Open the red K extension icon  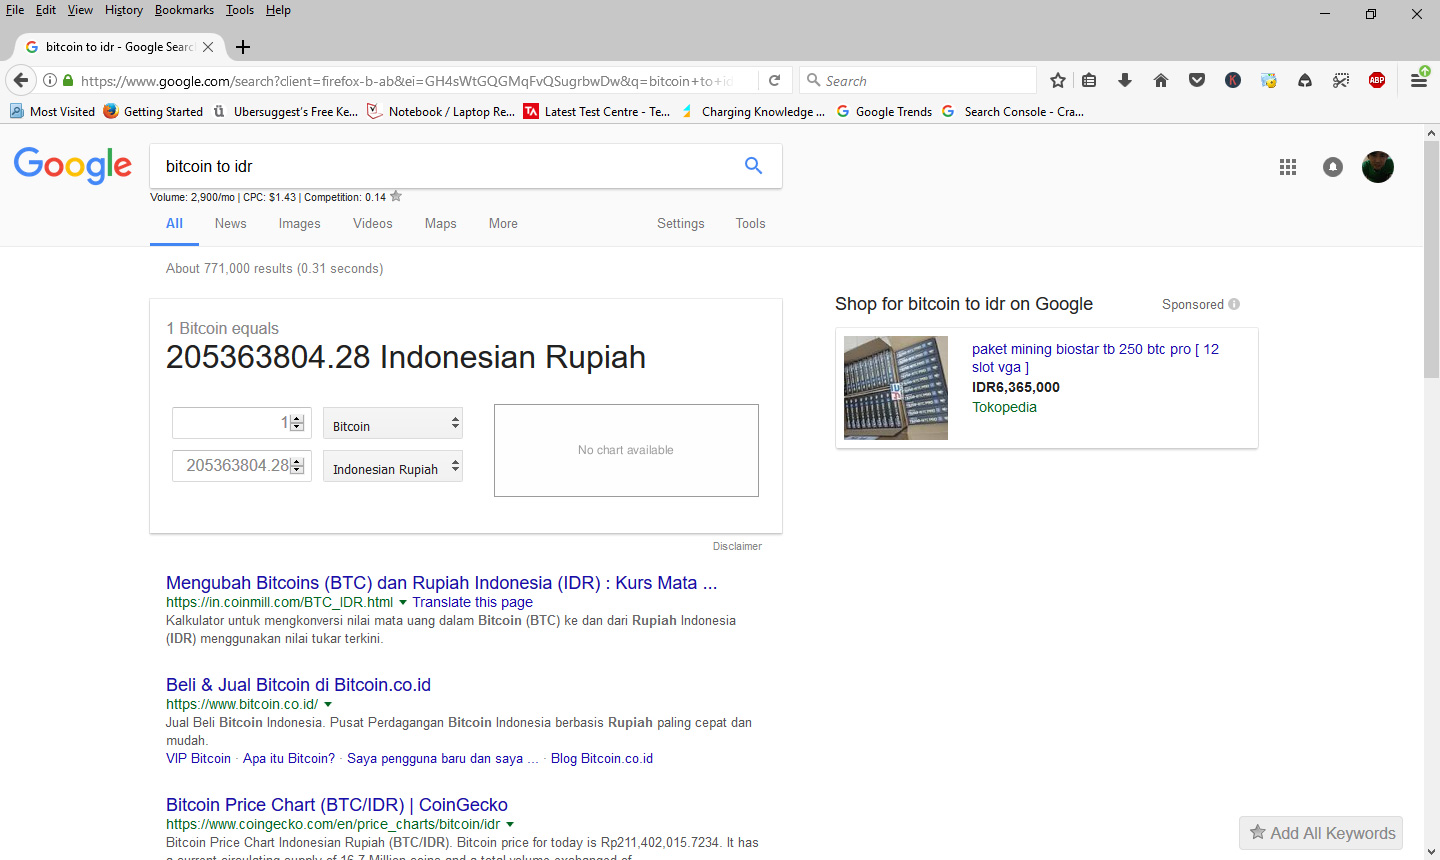[1233, 80]
